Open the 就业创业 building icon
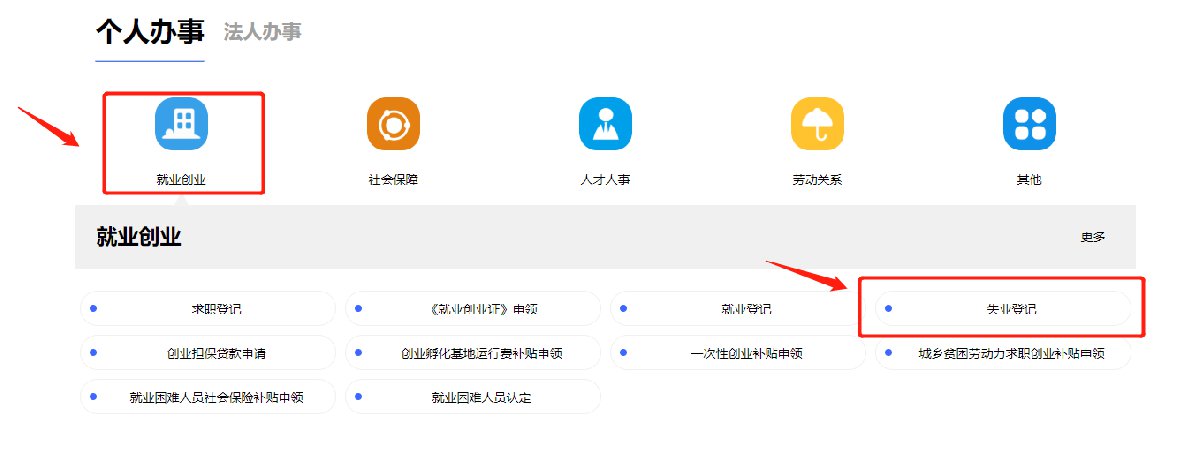This screenshot has width=1200, height=457. 181,124
